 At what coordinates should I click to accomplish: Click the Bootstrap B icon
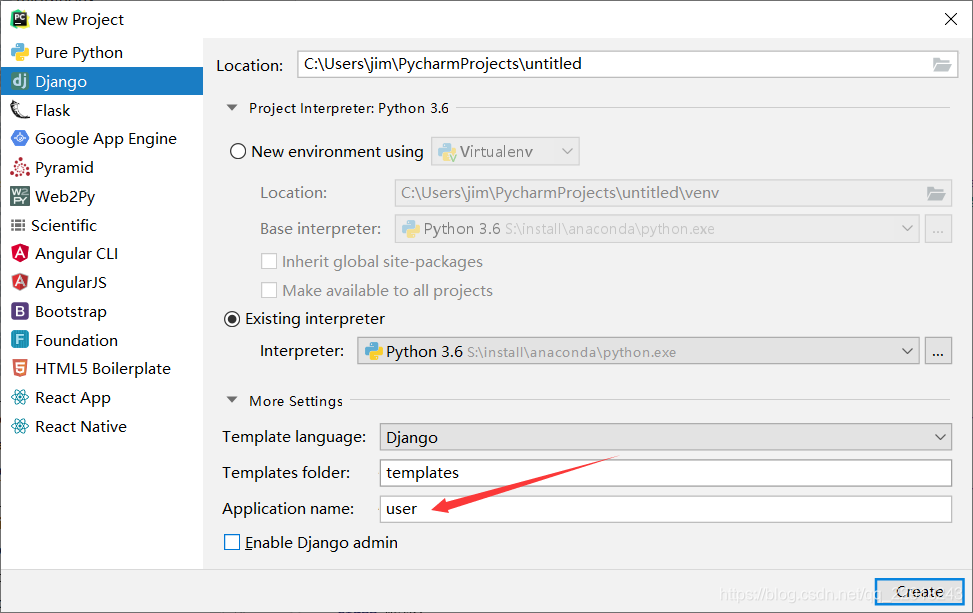[x=20, y=311]
